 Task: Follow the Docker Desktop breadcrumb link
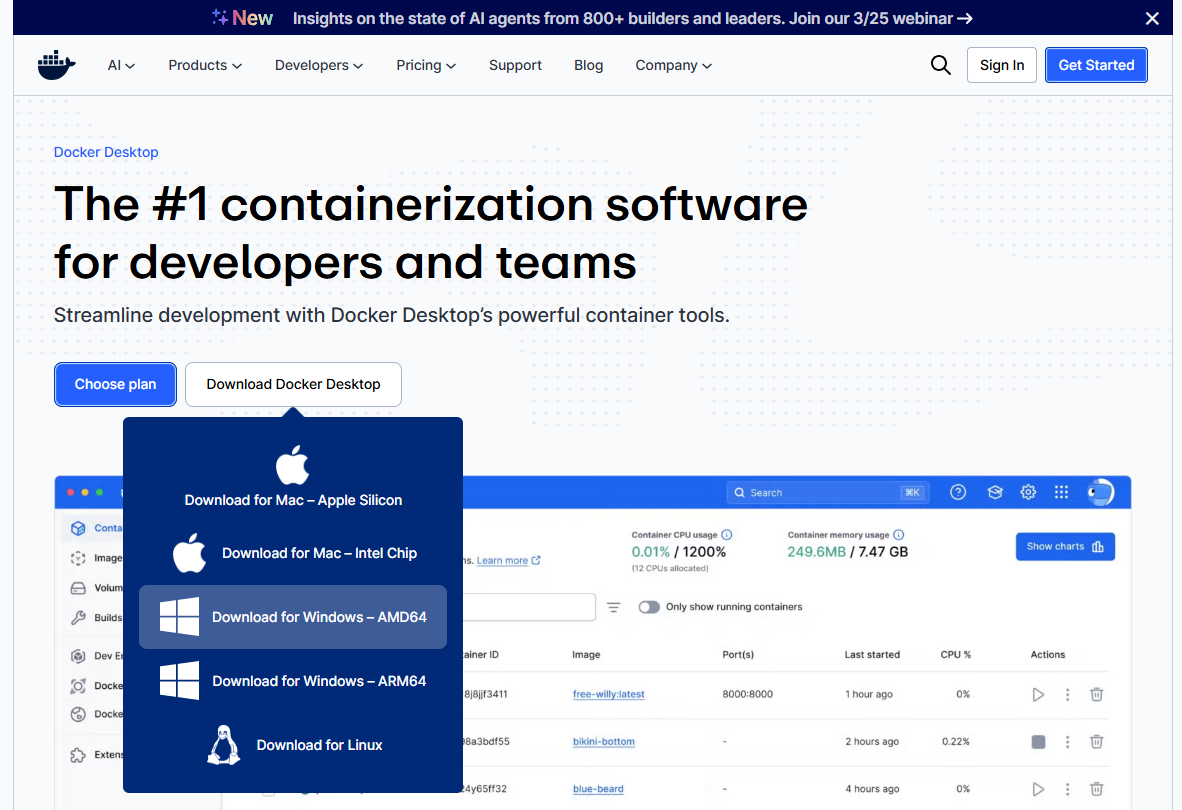(106, 152)
